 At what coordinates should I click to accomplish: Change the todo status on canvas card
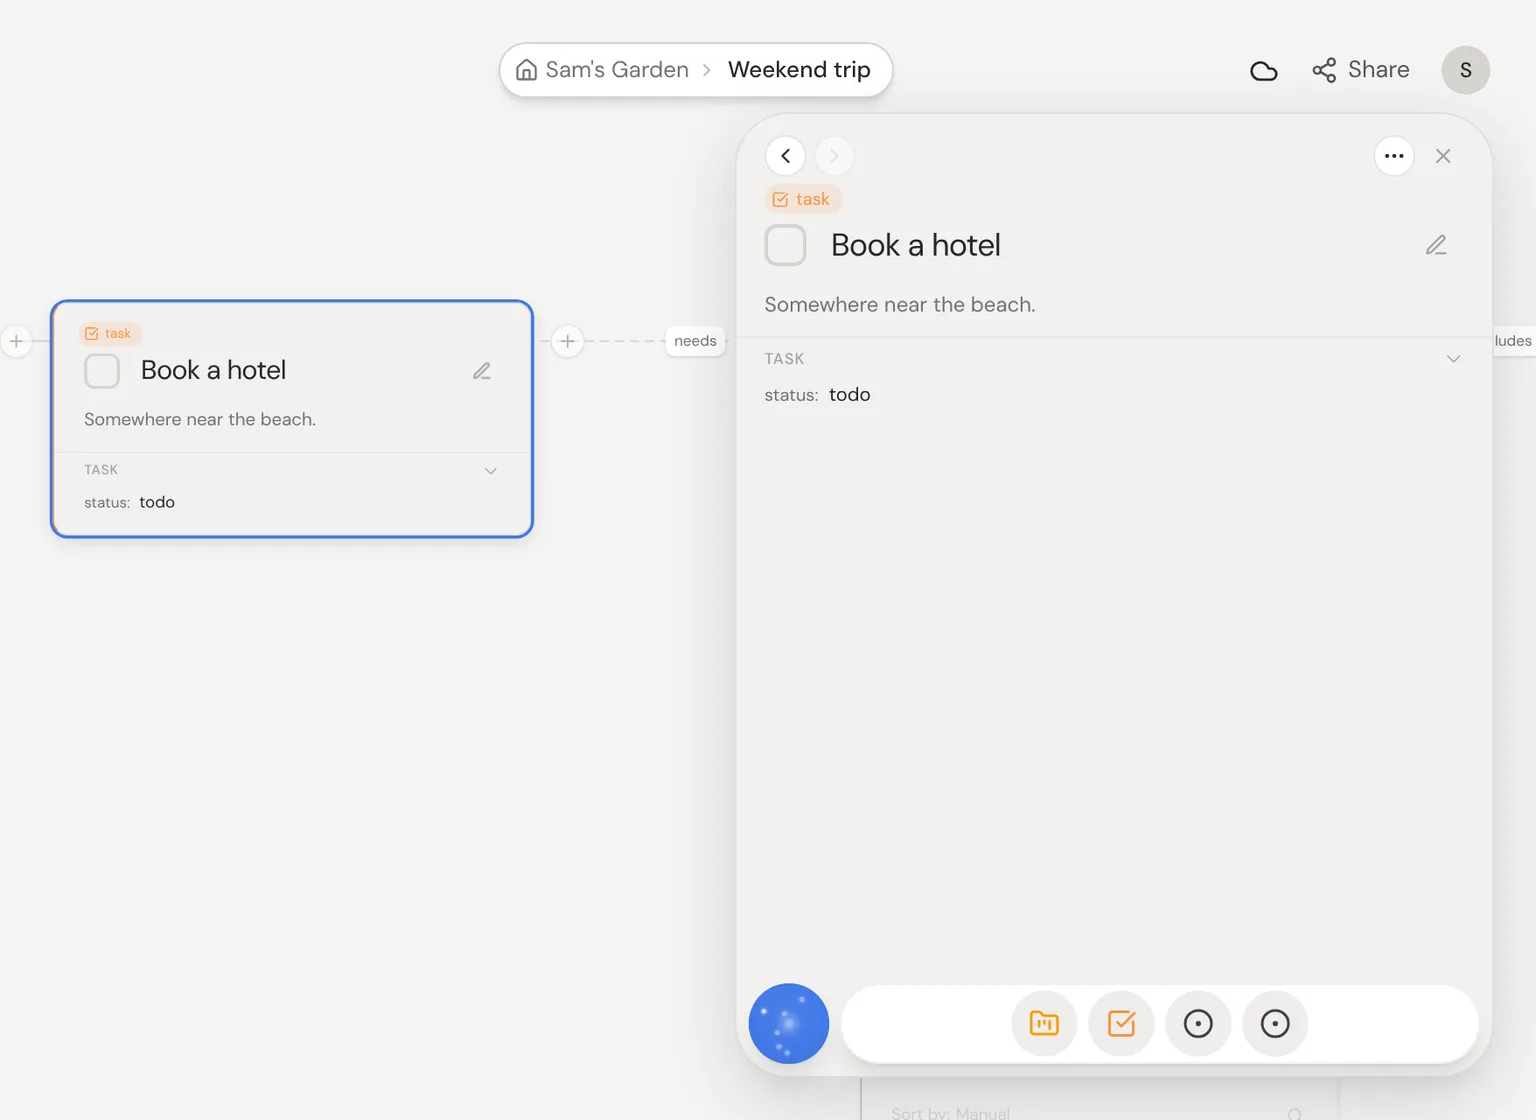(157, 502)
